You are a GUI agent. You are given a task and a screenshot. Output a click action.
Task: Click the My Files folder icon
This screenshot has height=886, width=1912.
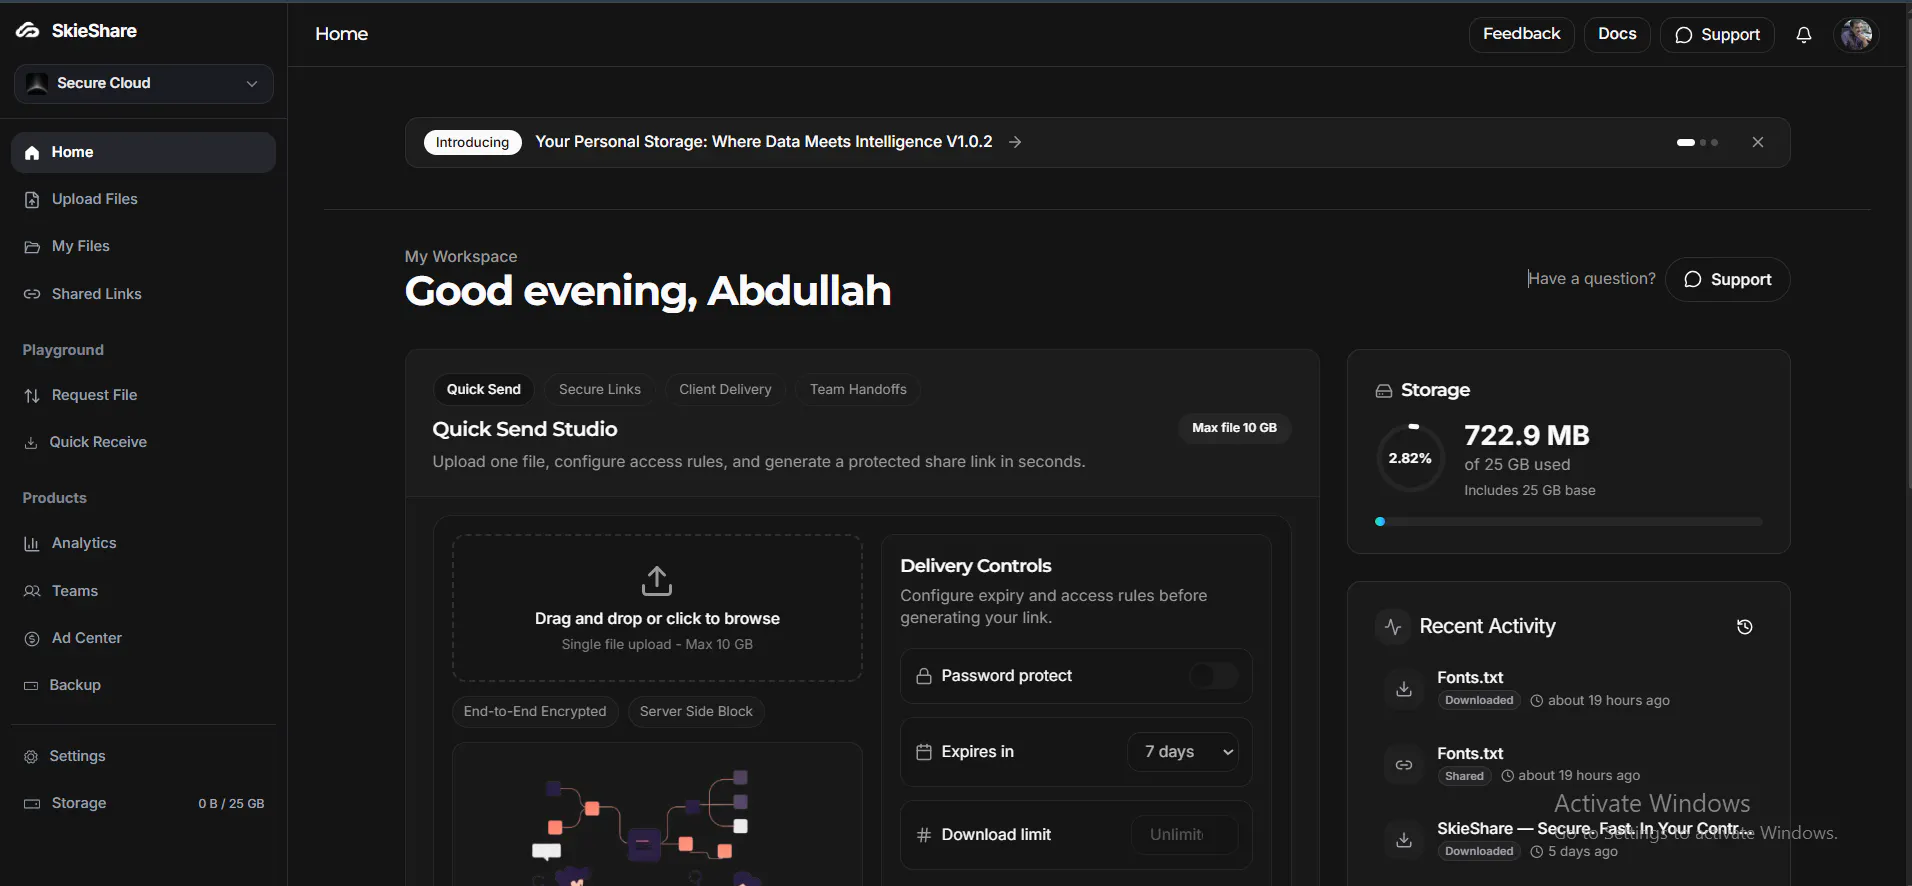[x=32, y=247]
